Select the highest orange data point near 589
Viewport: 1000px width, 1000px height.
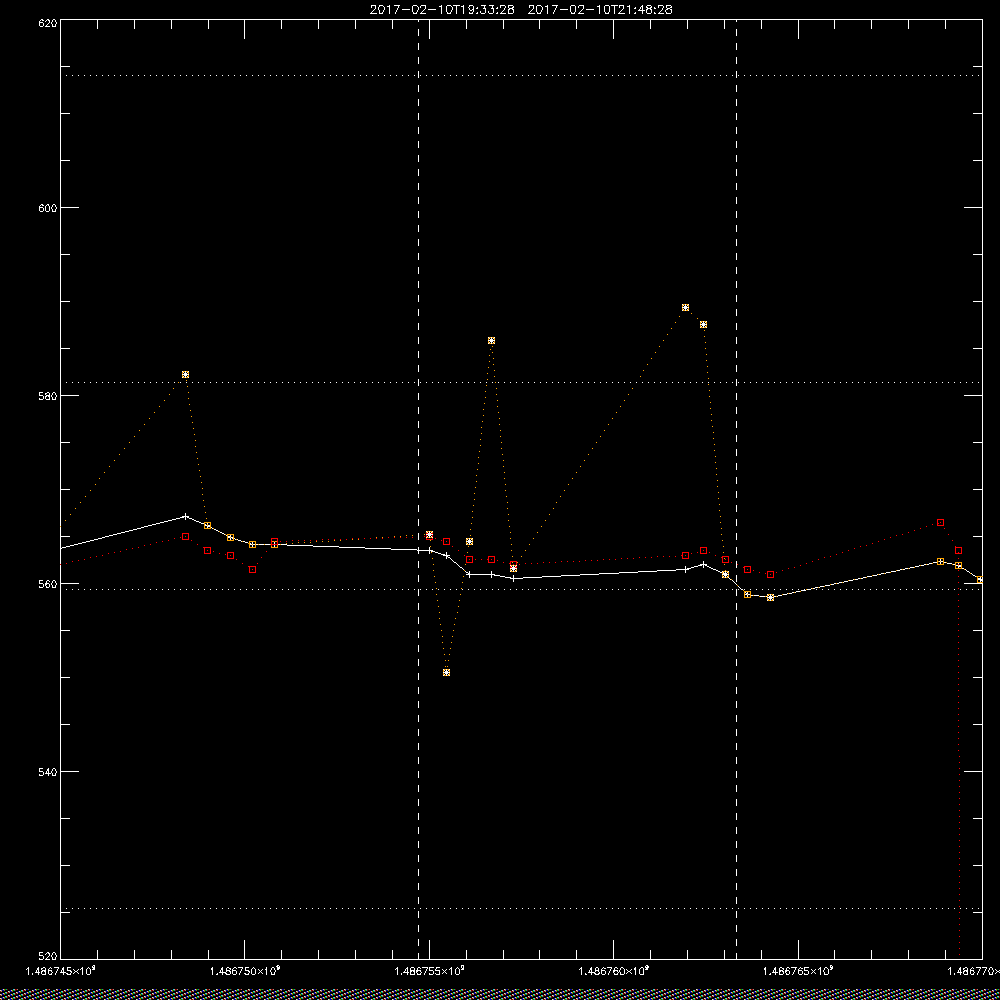[686, 307]
